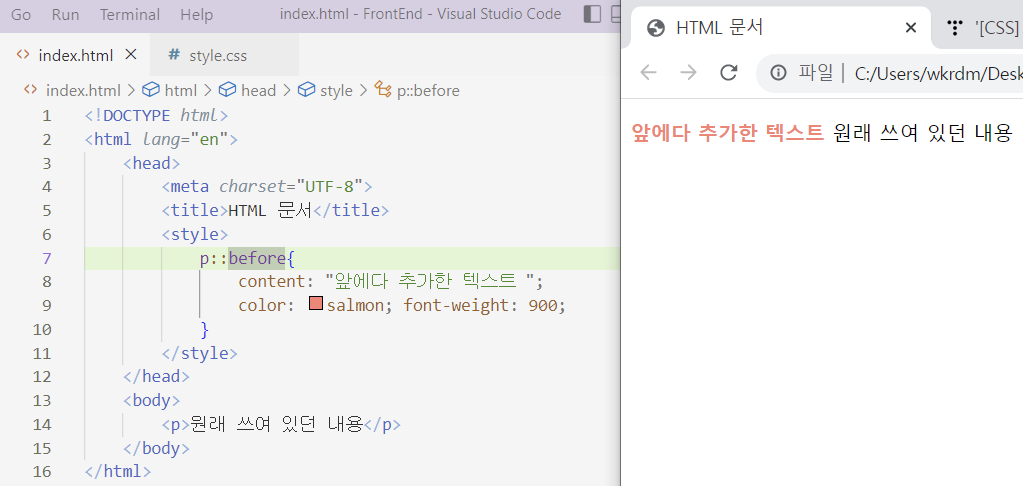
Task: Switch to the index.html editor tab
Action: click(76, 55)
